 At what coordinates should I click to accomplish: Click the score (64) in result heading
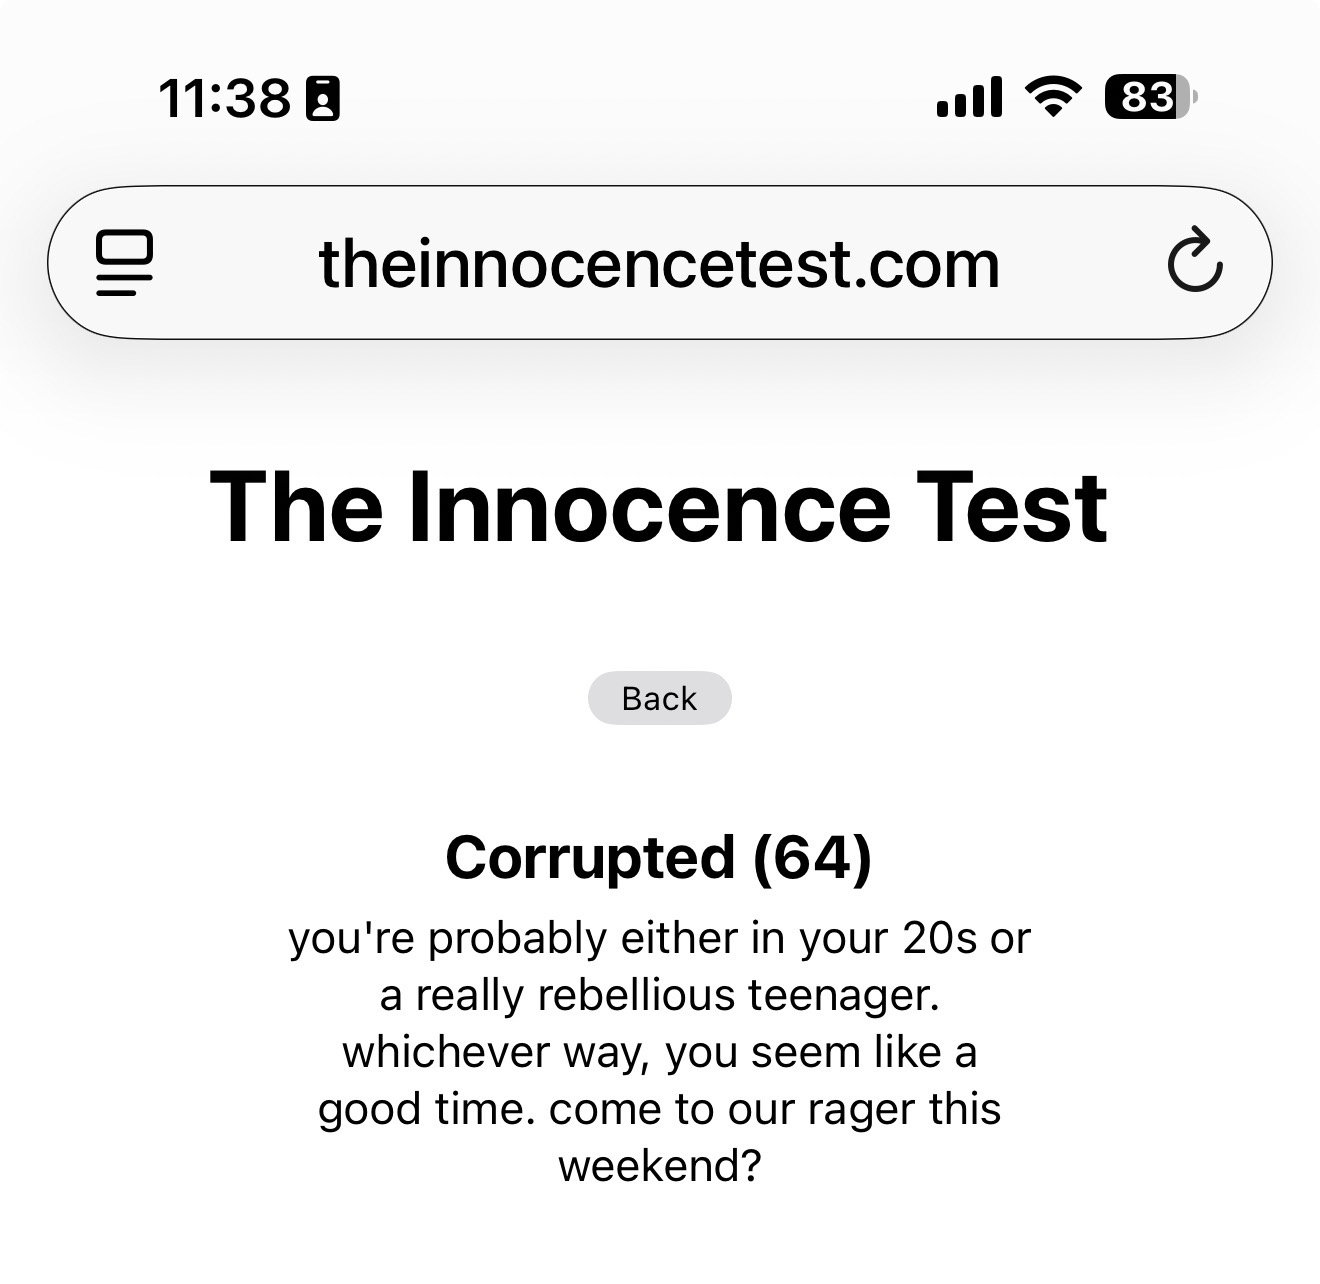(812, 858)
